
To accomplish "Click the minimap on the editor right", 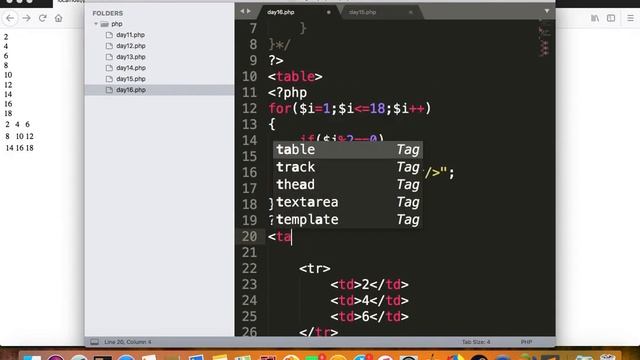I will [x=544, y=39].
